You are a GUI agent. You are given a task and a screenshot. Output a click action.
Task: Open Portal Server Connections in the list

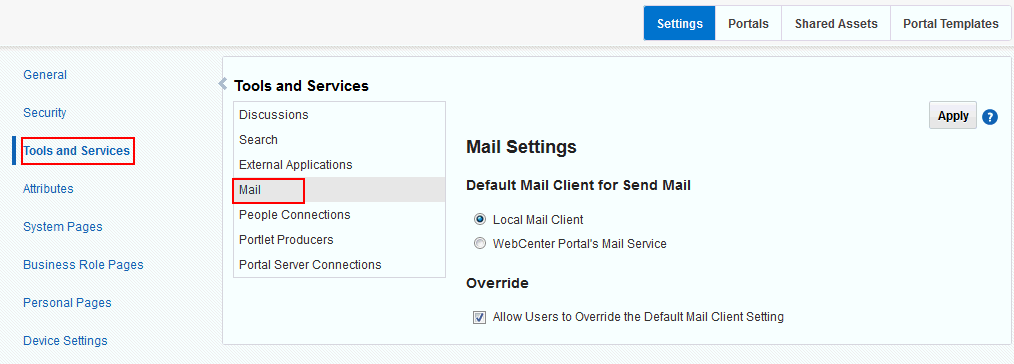click(340, 264)
